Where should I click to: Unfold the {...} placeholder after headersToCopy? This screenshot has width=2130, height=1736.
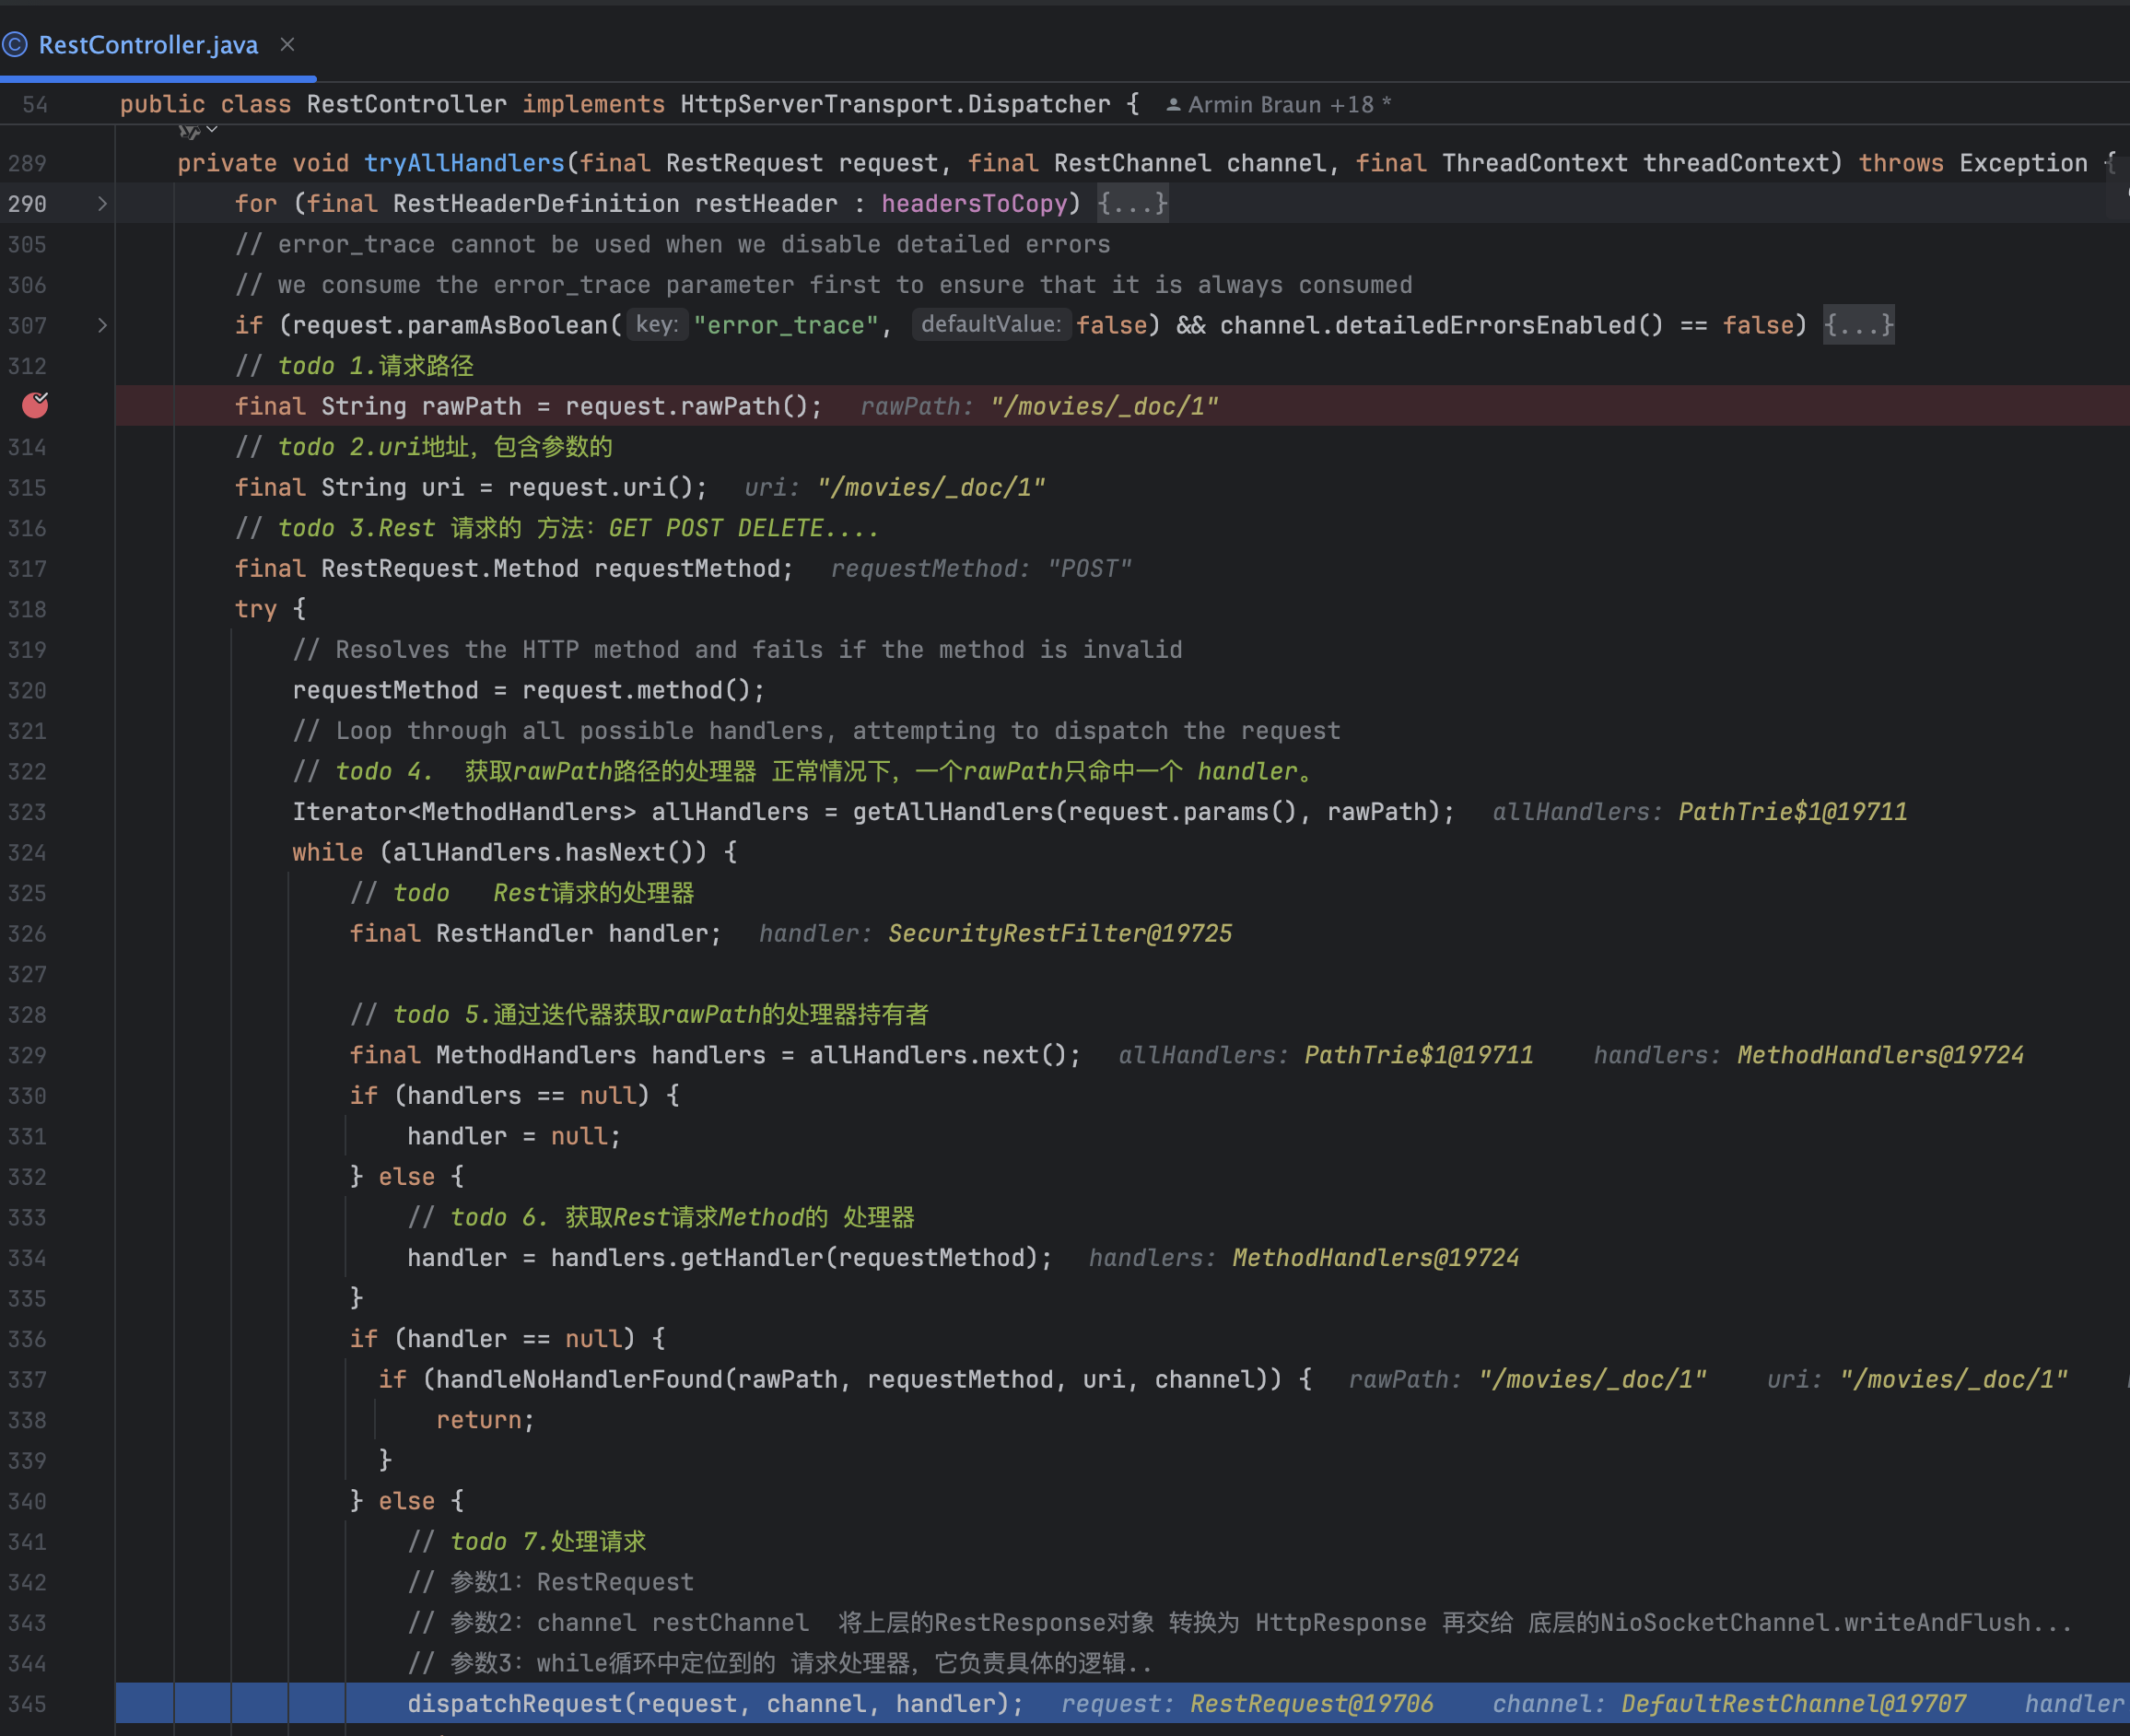(x=1132, y=203)
